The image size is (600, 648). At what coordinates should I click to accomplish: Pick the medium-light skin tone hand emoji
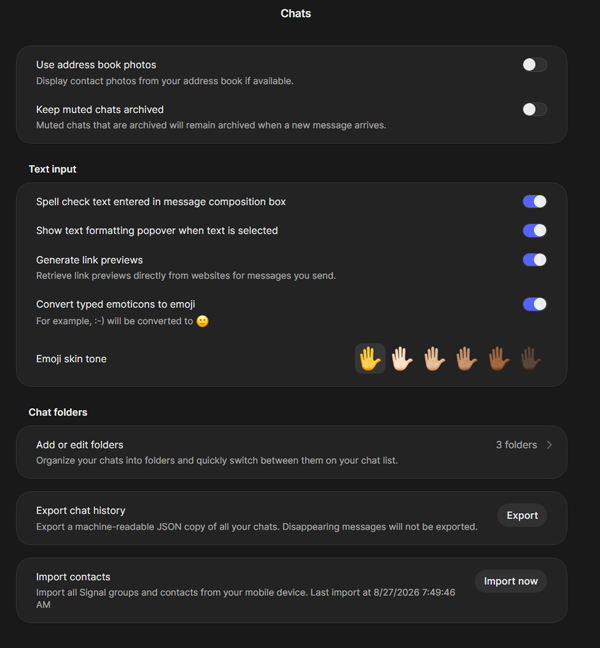coord(434,359)
